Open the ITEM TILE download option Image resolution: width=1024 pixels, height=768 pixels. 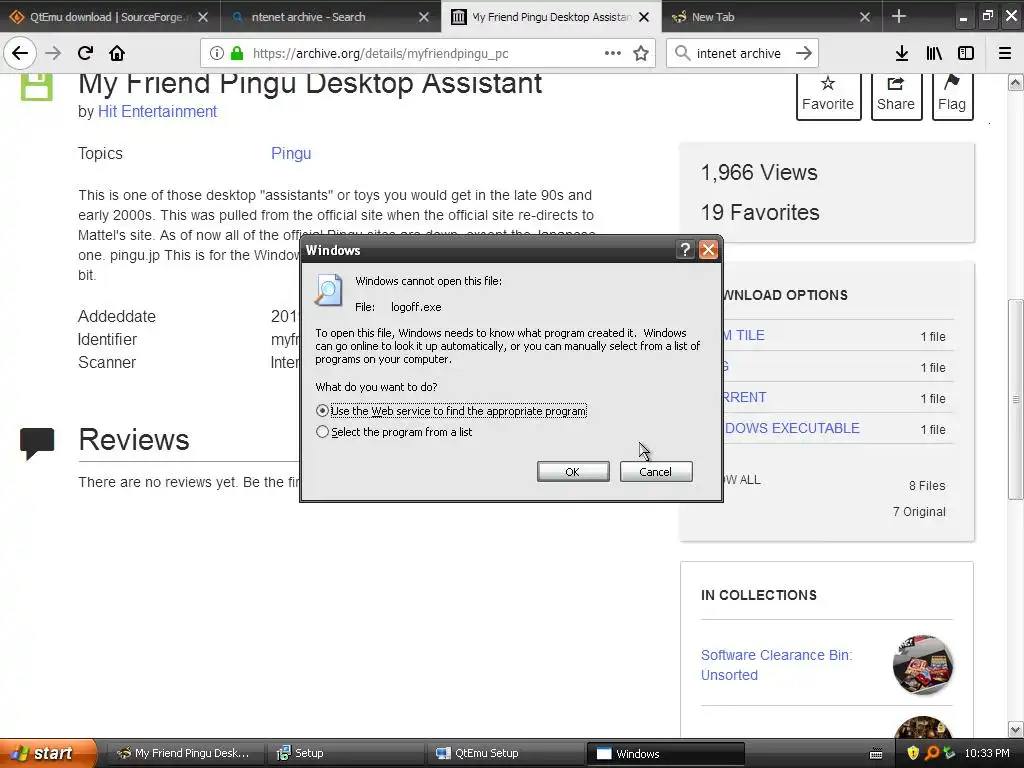coord(744,336)
